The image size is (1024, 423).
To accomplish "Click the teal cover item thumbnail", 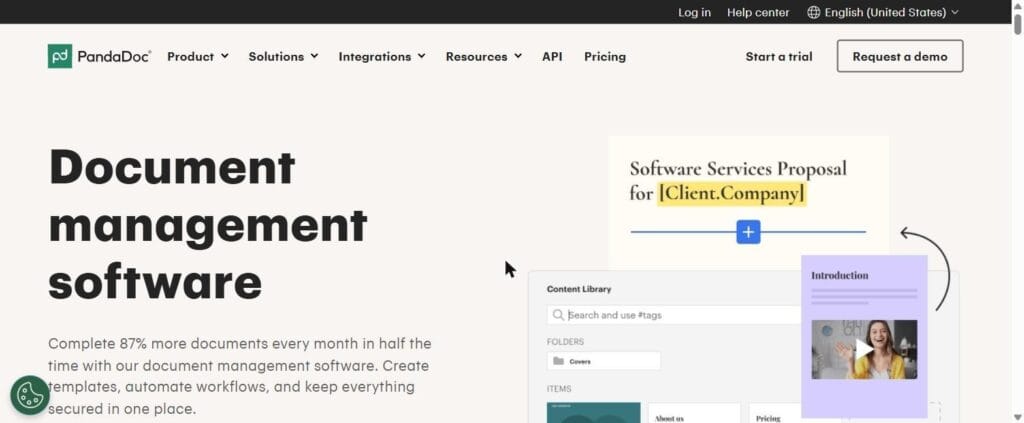I will coord(594,413).
